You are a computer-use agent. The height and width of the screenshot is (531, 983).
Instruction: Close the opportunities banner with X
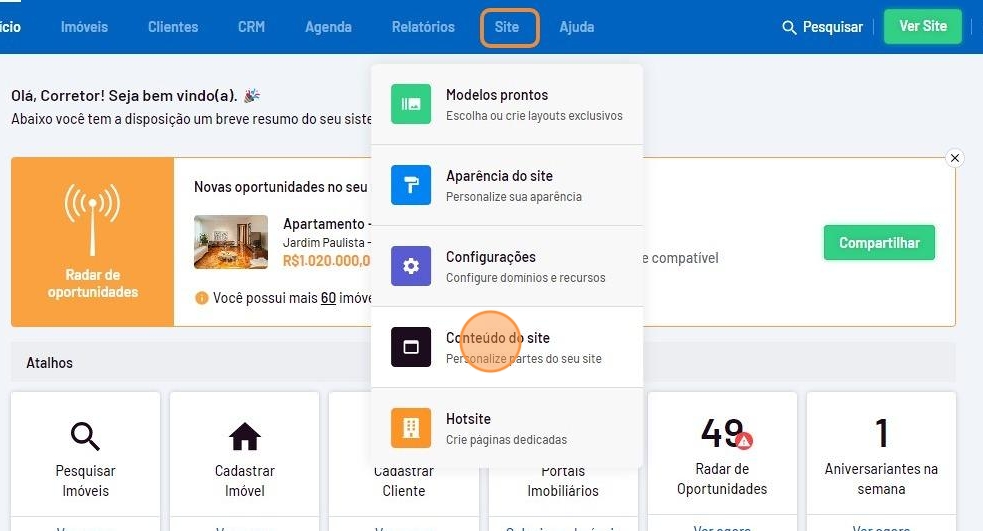coord(954,158)
